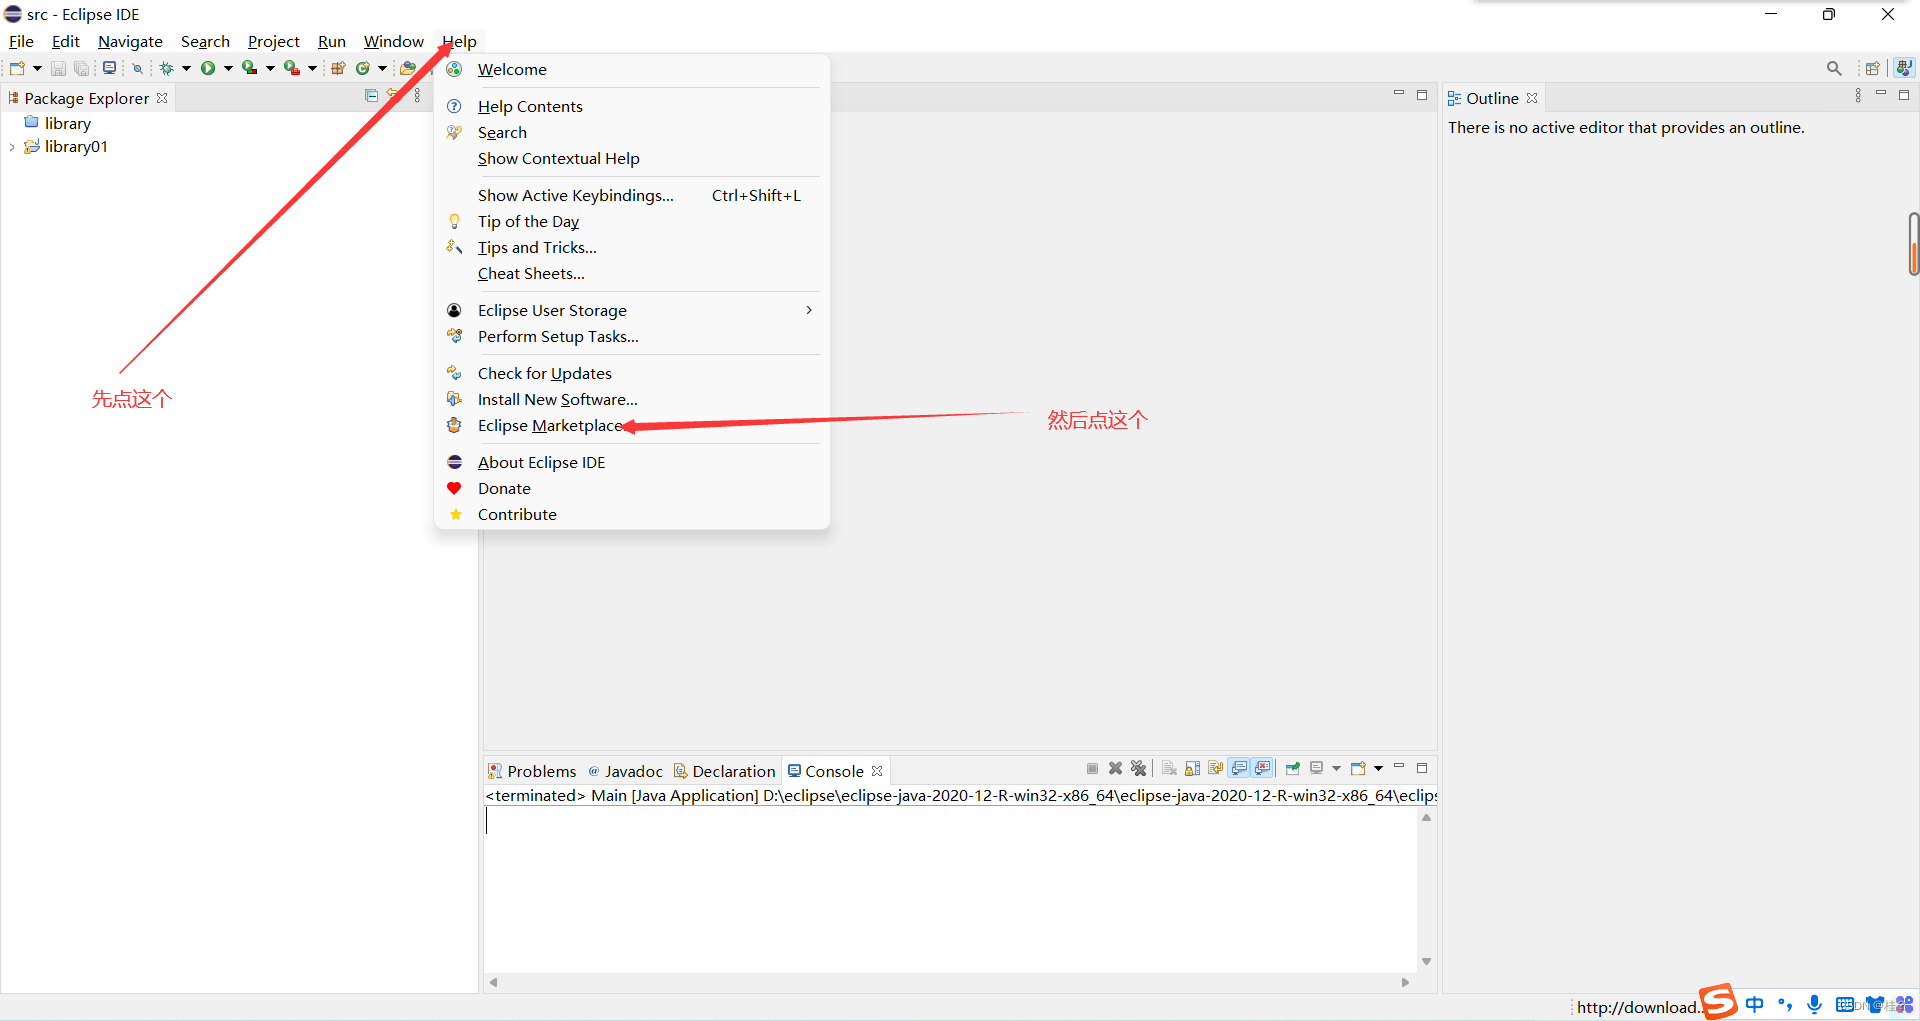1920x1021 pixels.
Task: Open the Navigate menu
Action: click(130, 41)
